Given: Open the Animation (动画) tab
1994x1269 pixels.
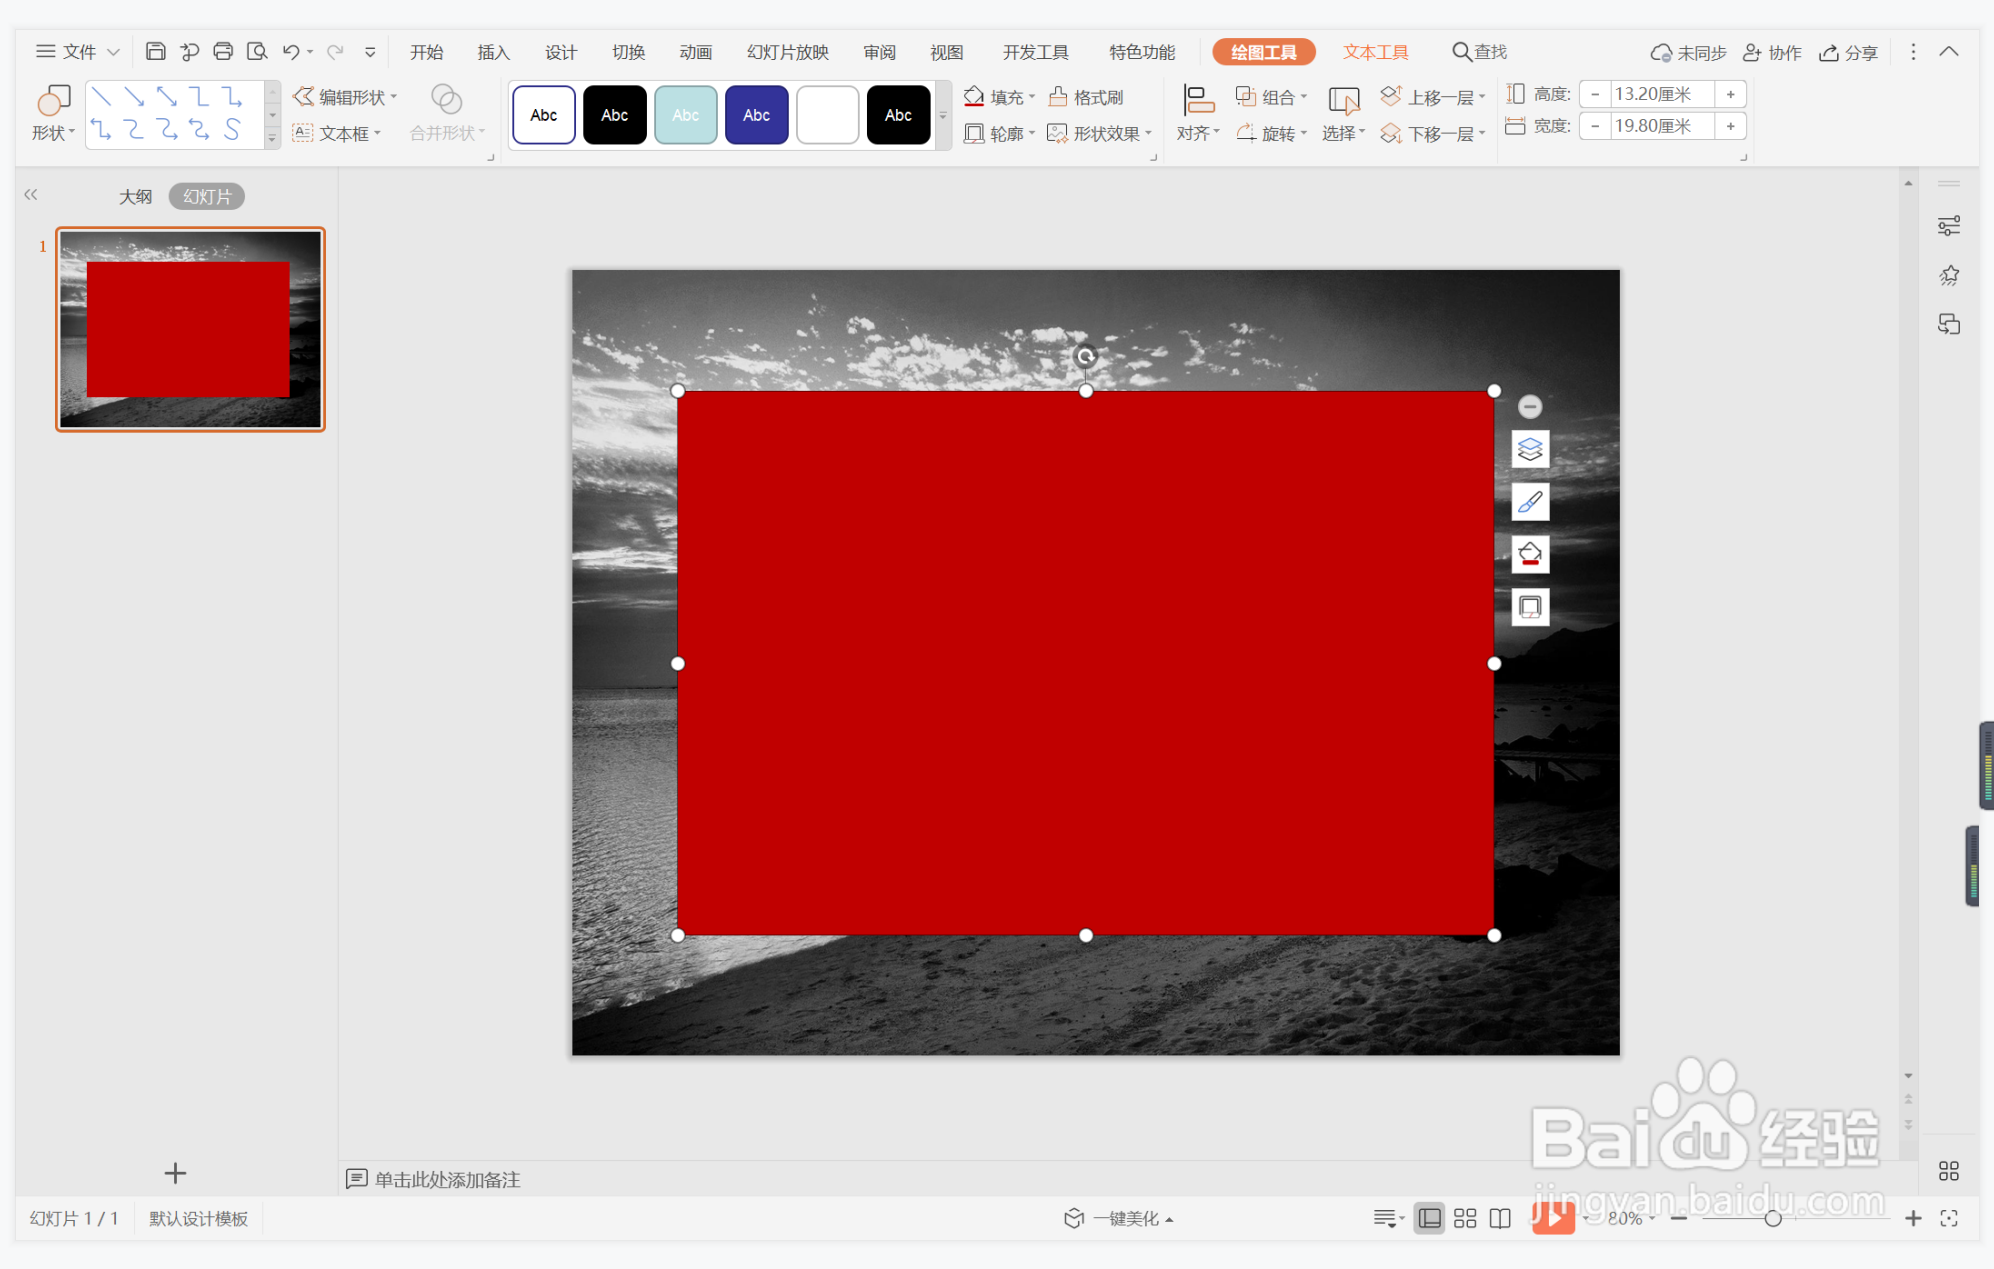Looking at the screenshot, I should pyautogui.click(x=695, y=52).
